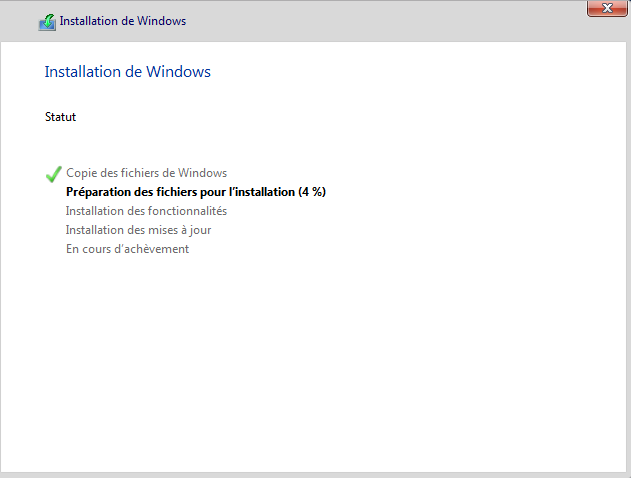Click the En cours d'achèvement step
Screen dimensions: 631x478
click(127, 249)
